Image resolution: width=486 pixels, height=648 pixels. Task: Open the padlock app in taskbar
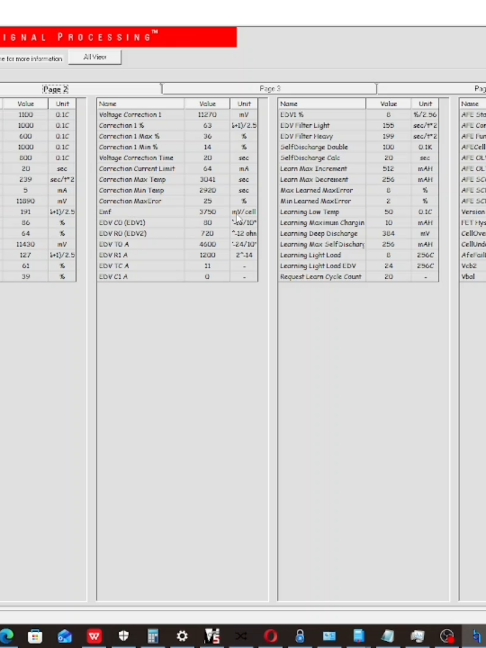(x=300, y=636)
